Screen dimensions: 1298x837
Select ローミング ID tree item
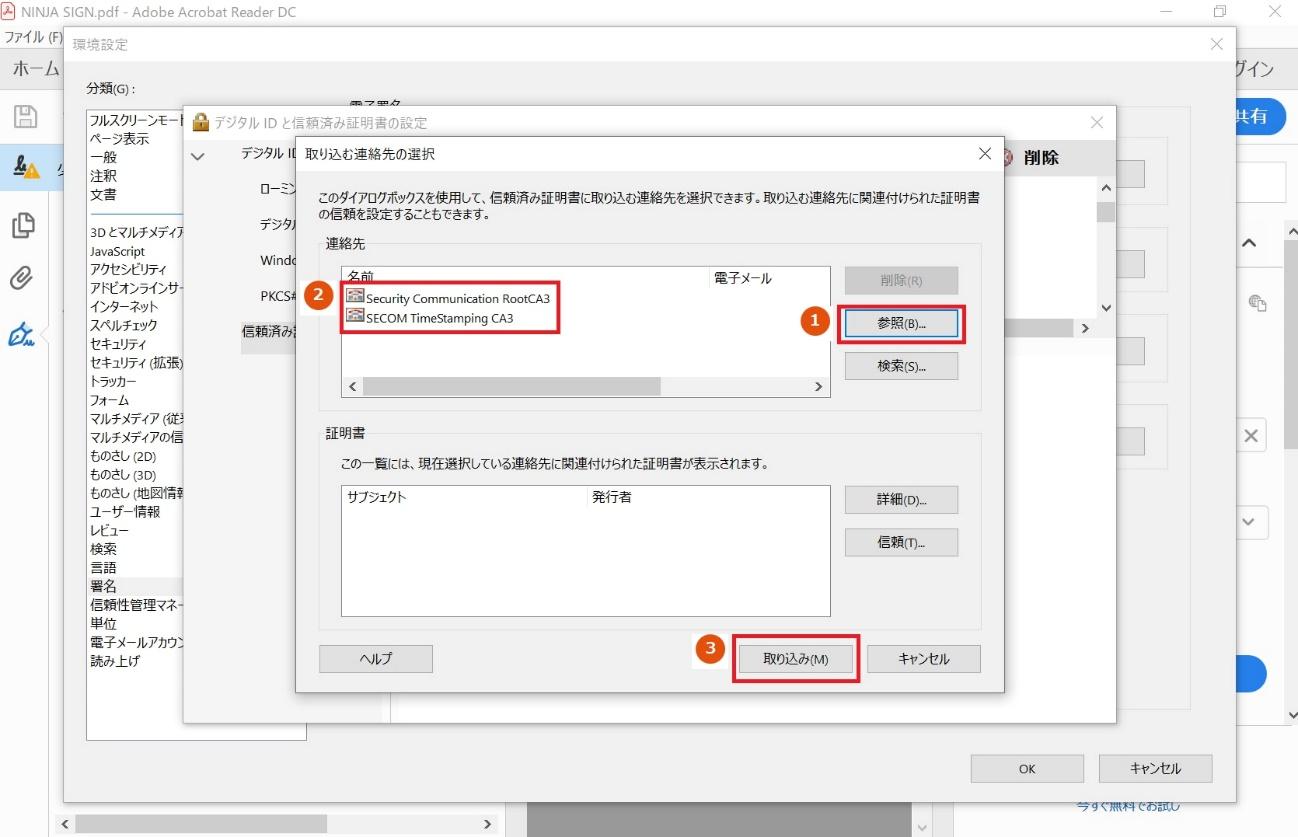point(279,188)
